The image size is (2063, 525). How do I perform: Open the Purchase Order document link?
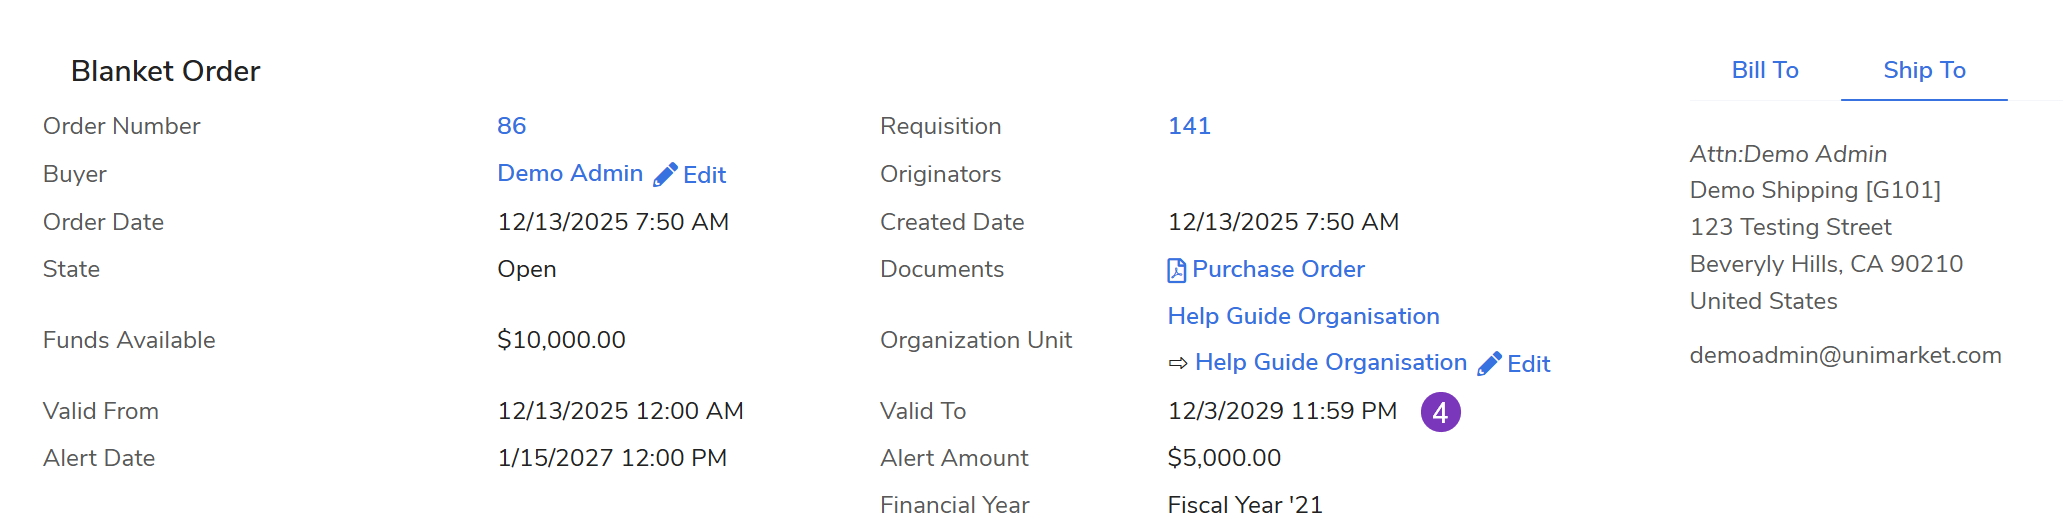click(1278, 269)
